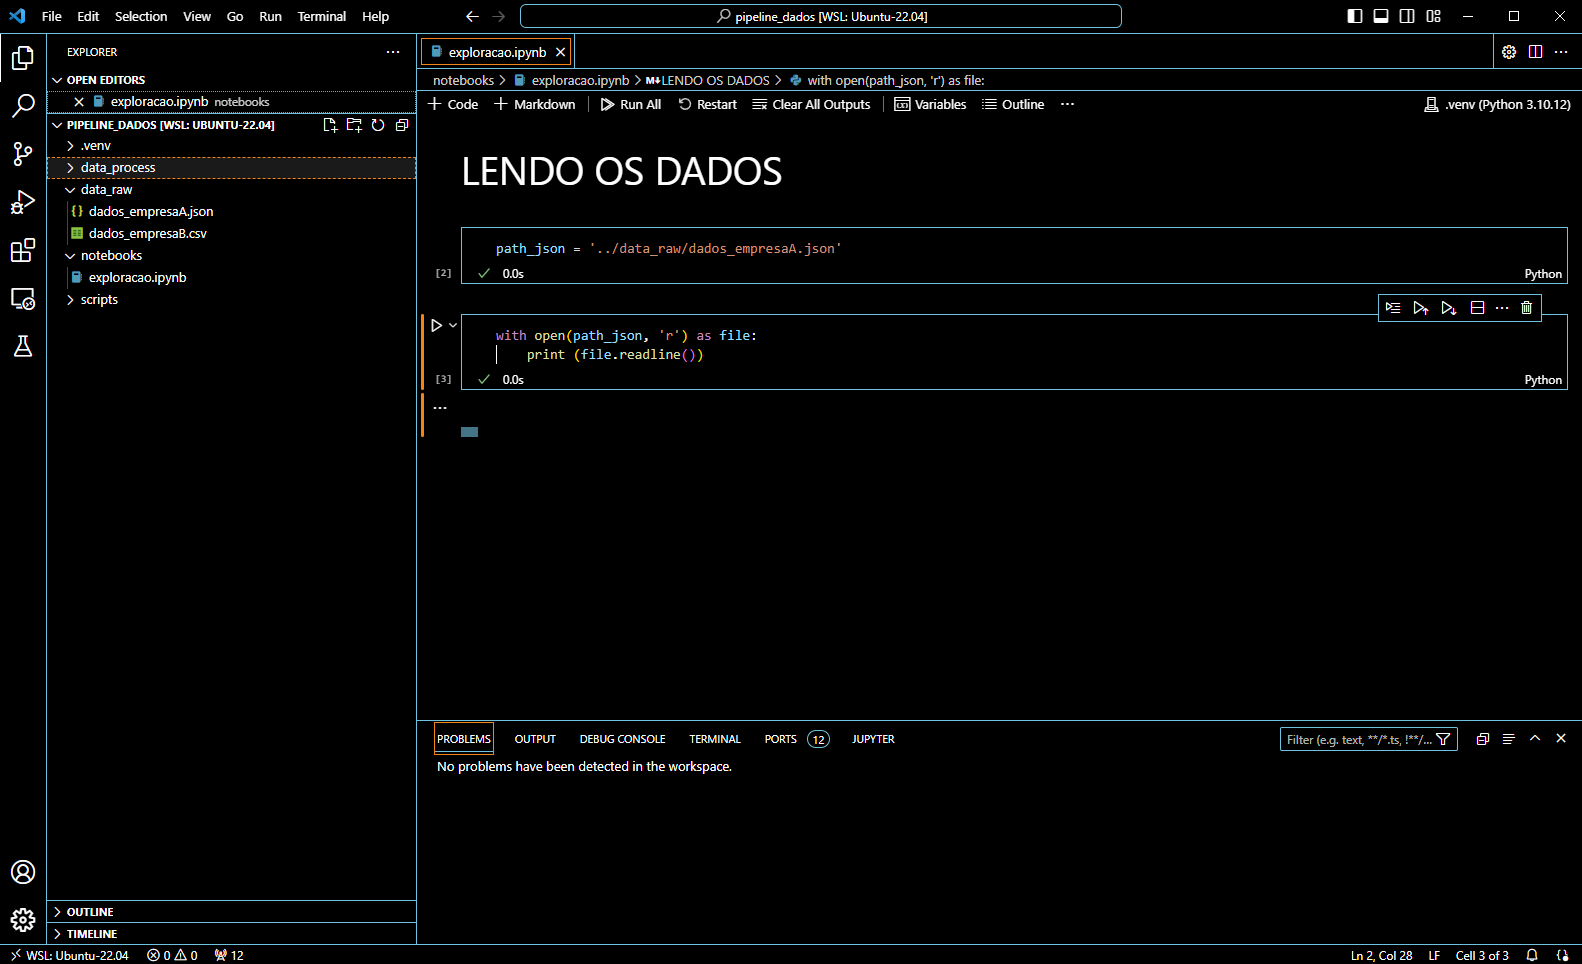Image resolution: width=1582 pixels, height=964 pixels.
Task: Click Execute Above Cells icon
Action: tap(1421, 308)
